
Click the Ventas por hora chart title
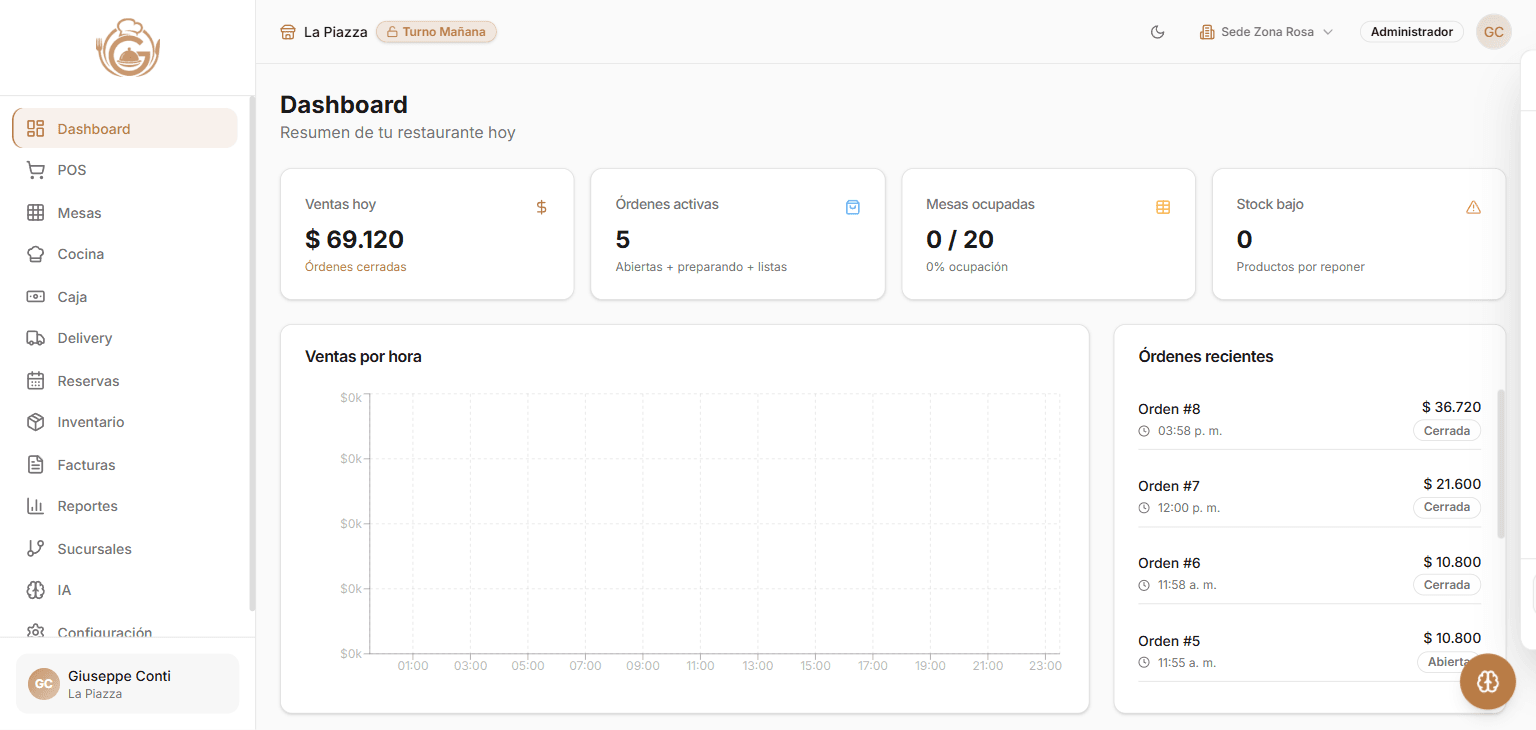point(363,357)
